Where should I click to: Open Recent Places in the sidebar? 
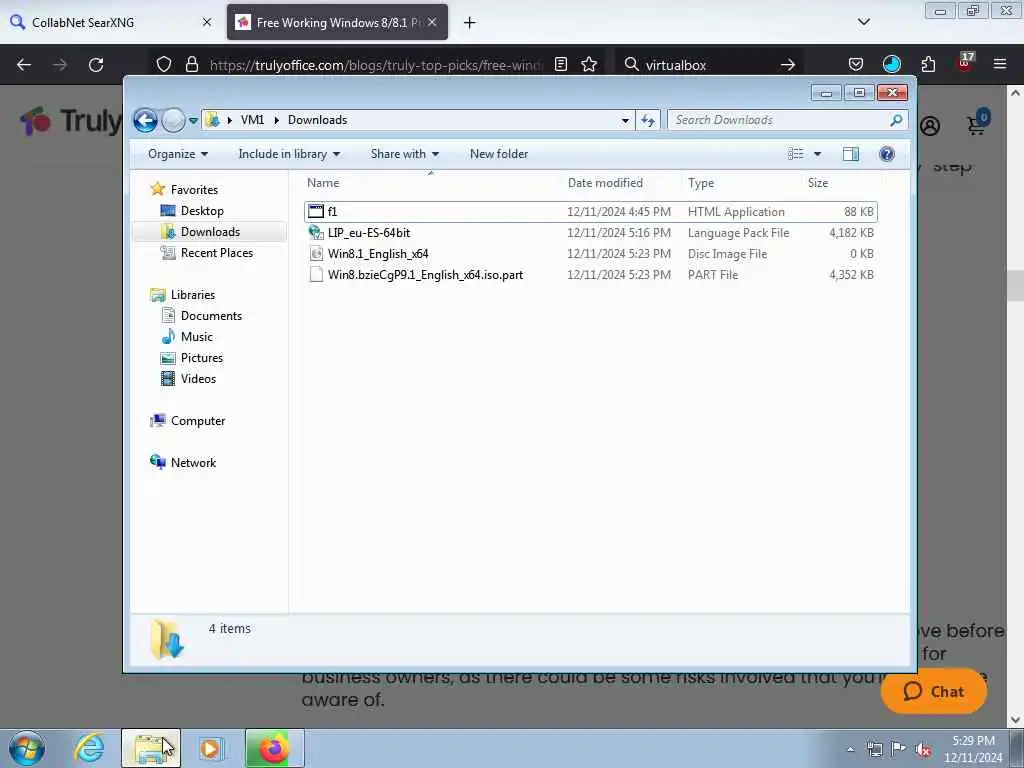pyautogui.click(x=217, y=253)
